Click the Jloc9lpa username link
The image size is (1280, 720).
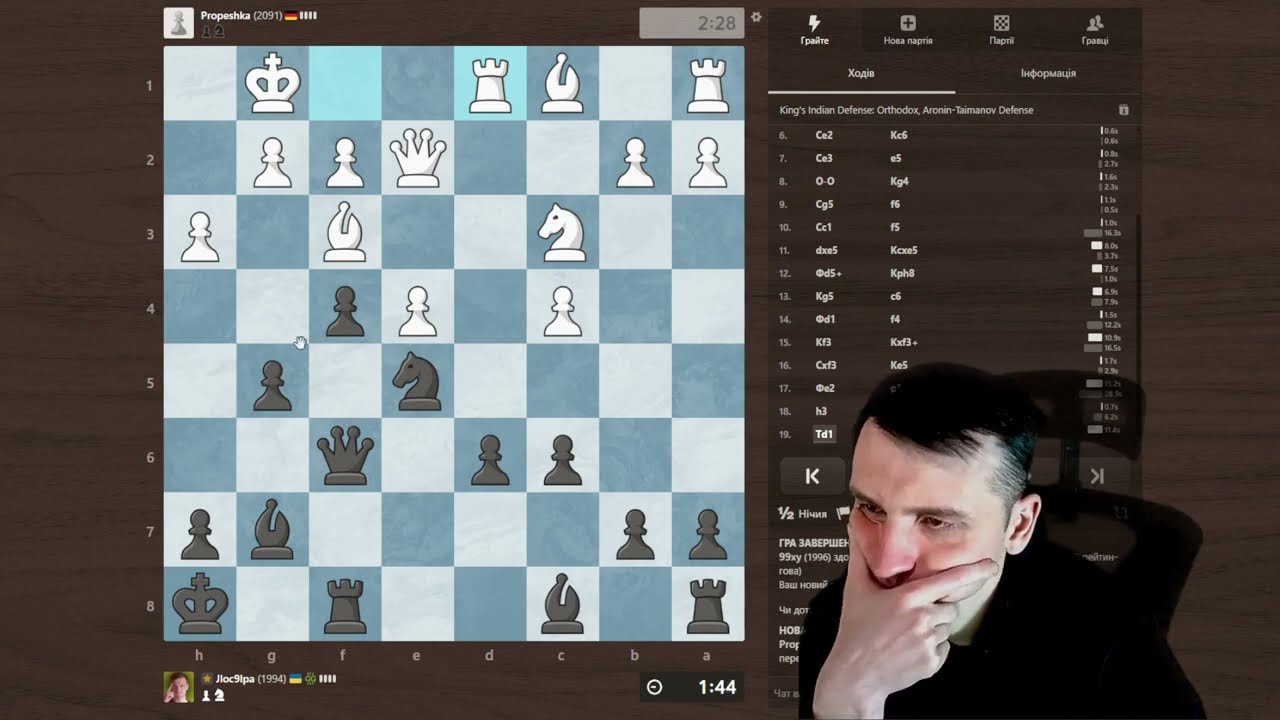pos(236,679)
